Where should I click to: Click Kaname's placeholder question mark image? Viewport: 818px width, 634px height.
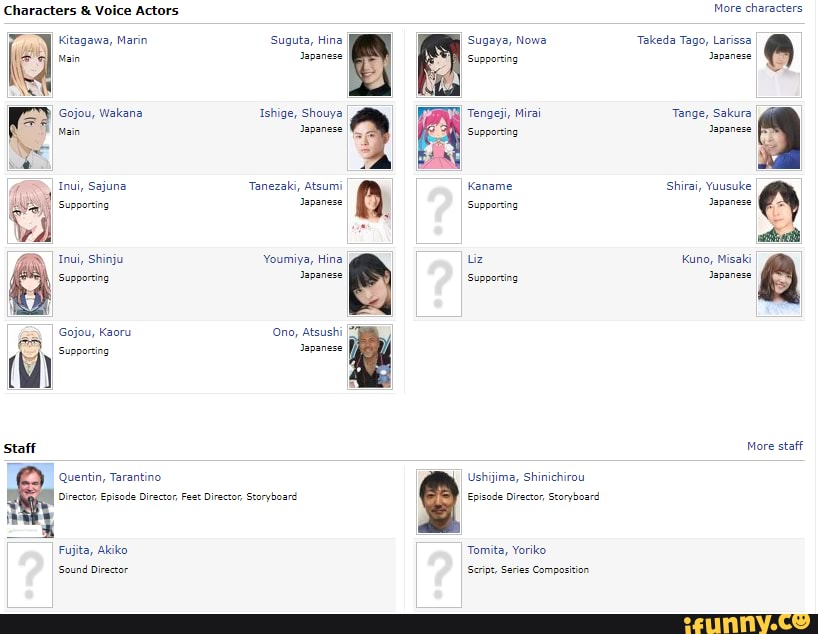coord(439,211)
